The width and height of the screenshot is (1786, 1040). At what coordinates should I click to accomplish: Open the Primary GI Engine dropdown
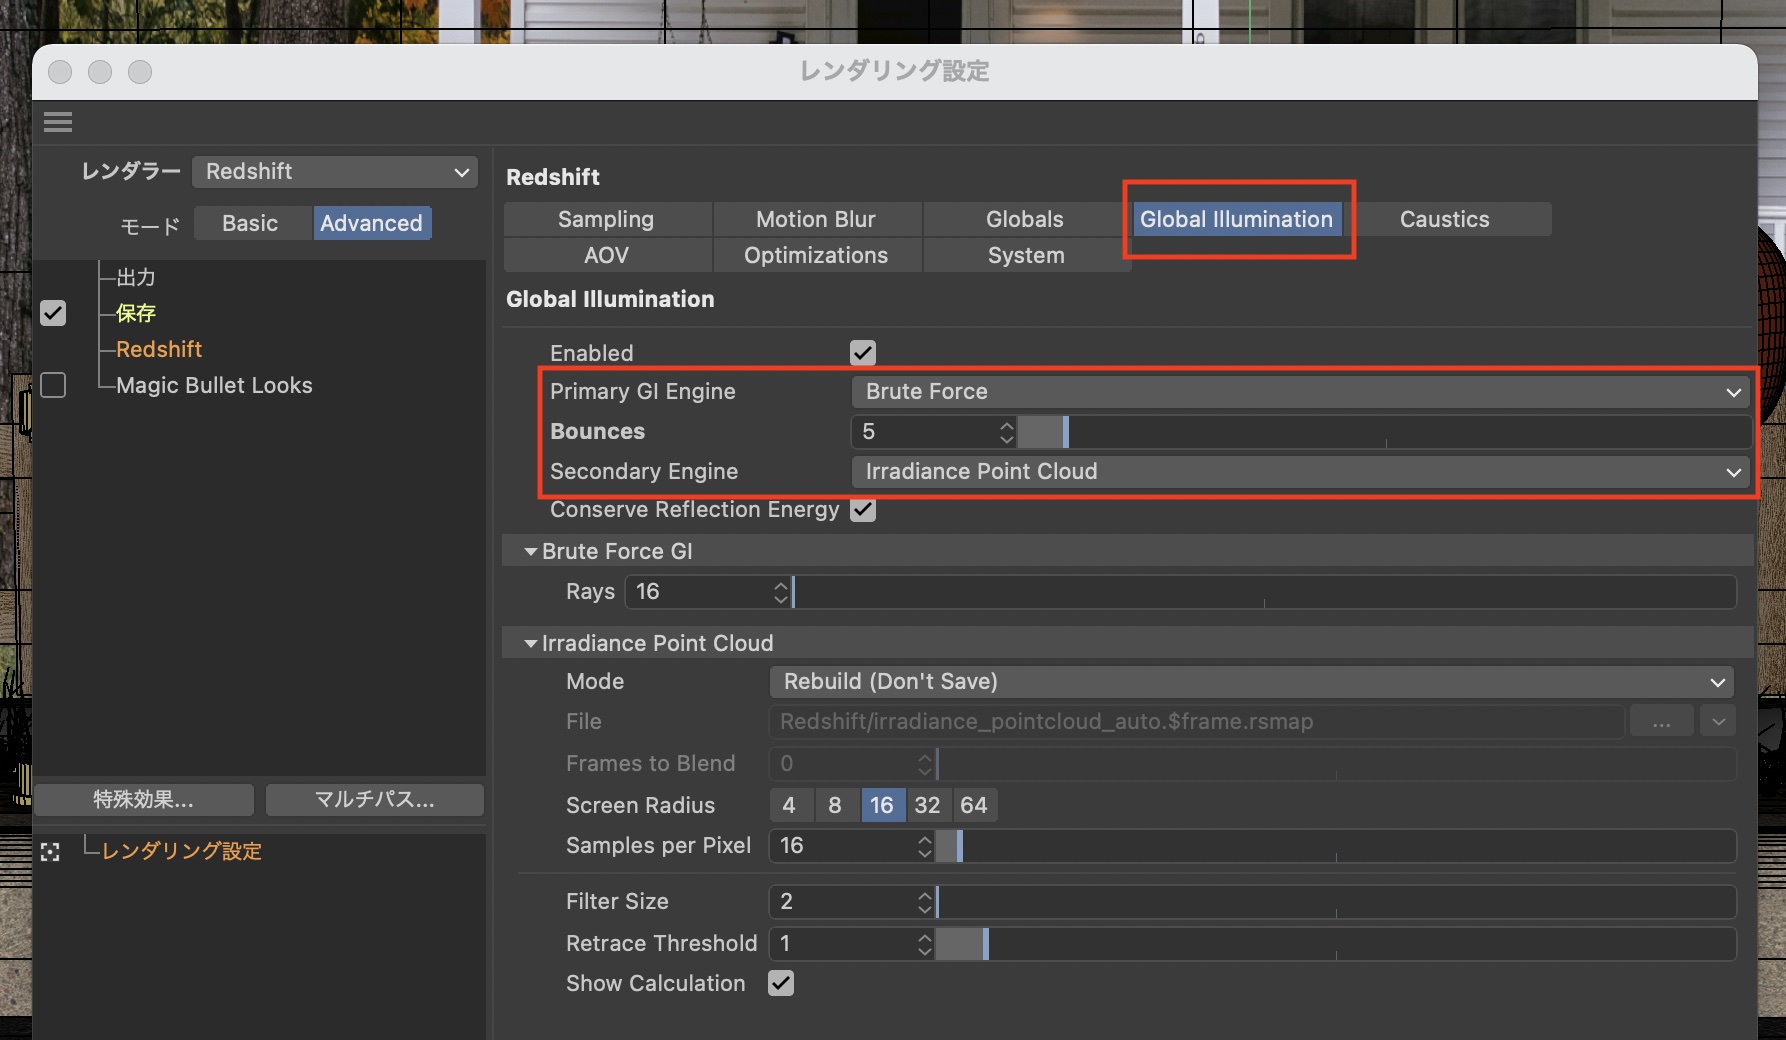(x=1300, y=392)
